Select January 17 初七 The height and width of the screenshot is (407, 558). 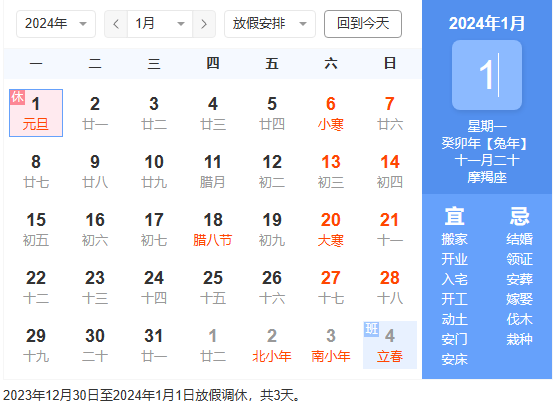pos(154,229)
